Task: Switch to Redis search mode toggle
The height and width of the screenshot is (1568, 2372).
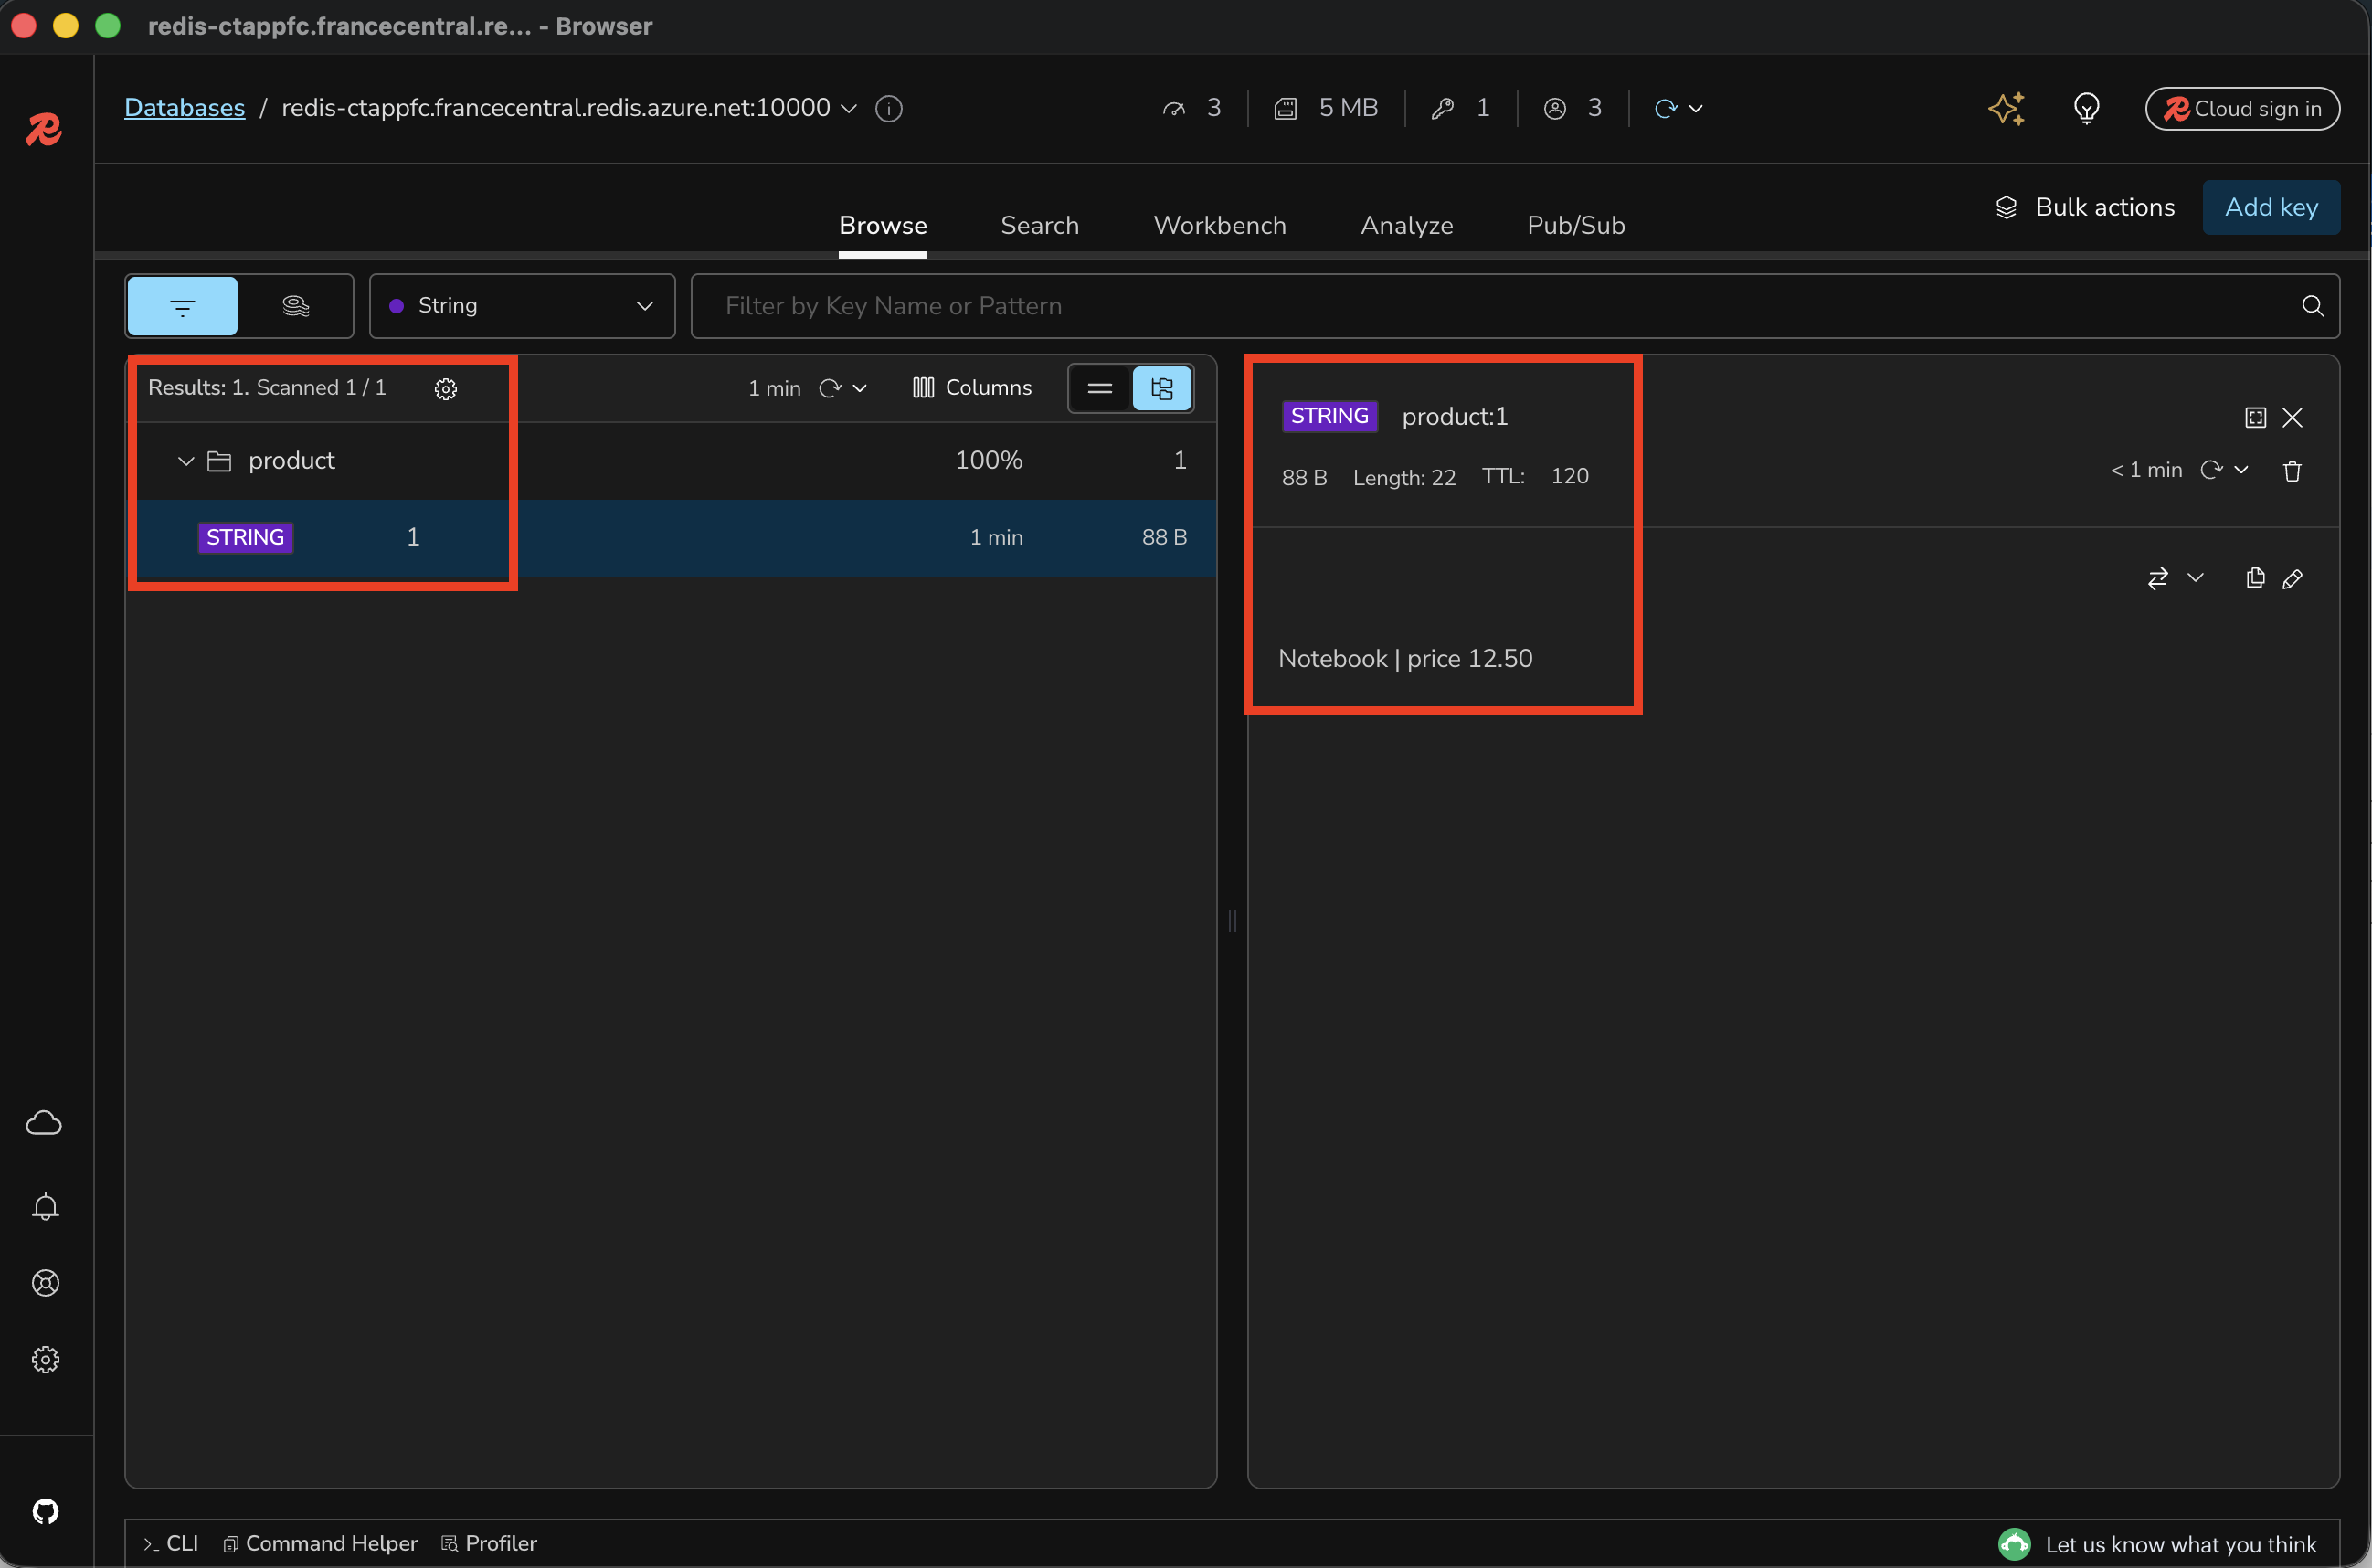Action: point(295,306)
